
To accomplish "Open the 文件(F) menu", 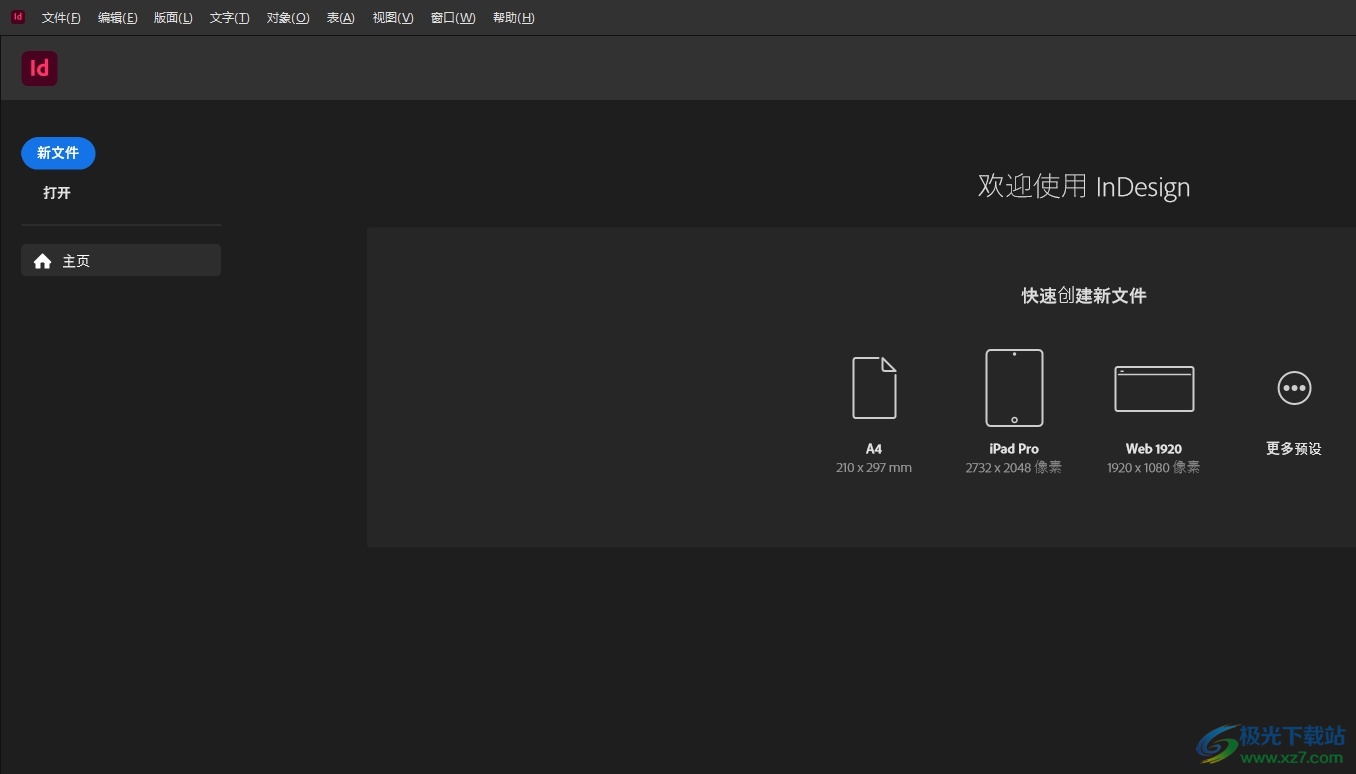I will click(61, 18).
